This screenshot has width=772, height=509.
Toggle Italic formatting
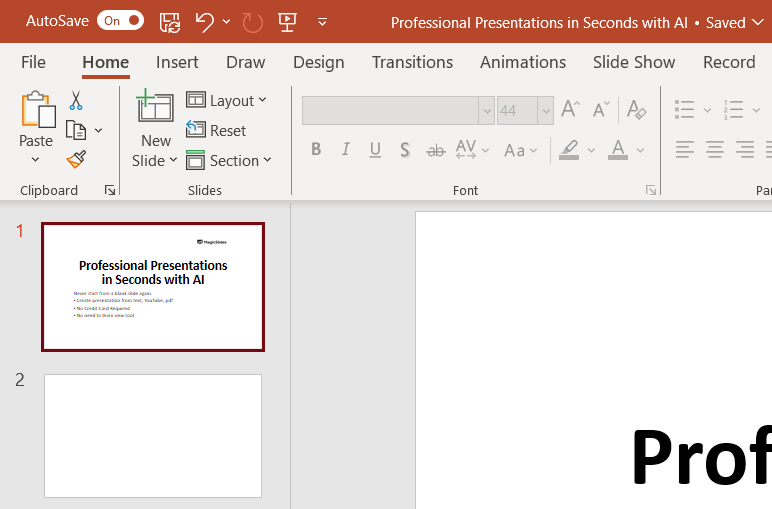346,150
